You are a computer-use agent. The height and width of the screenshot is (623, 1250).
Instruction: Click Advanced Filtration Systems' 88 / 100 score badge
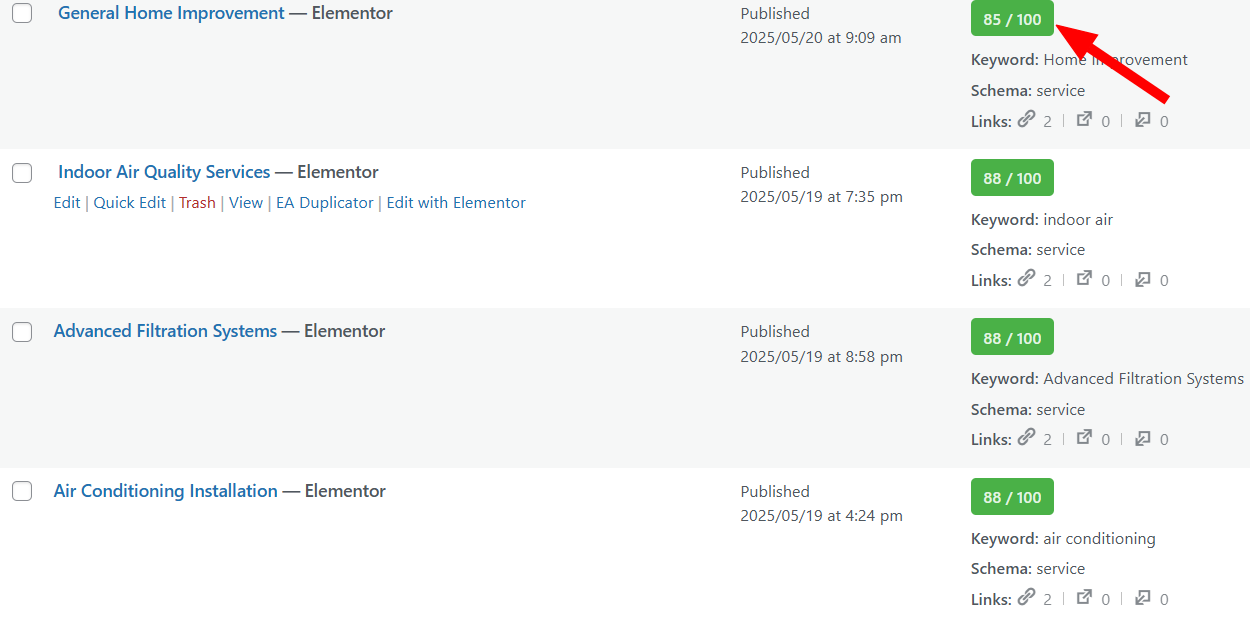point(1012,338)
